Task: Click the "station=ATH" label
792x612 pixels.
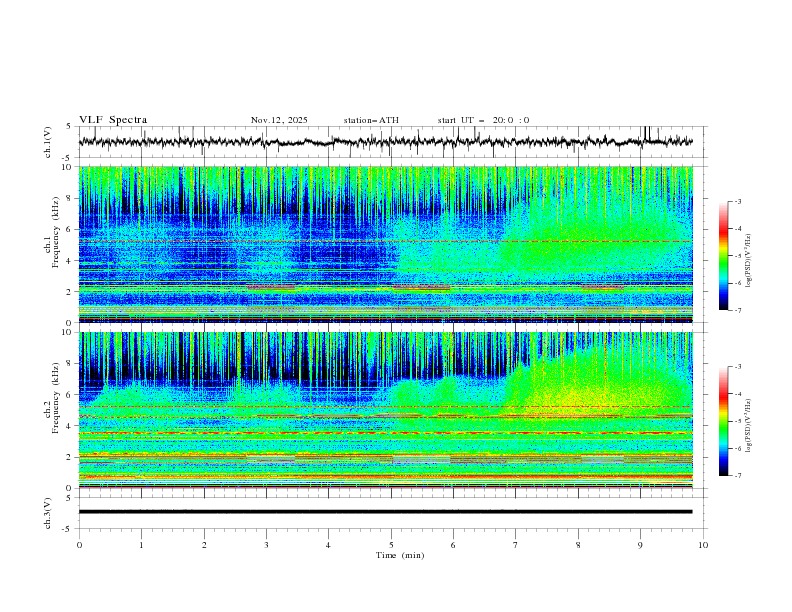Action: (371, 120)
